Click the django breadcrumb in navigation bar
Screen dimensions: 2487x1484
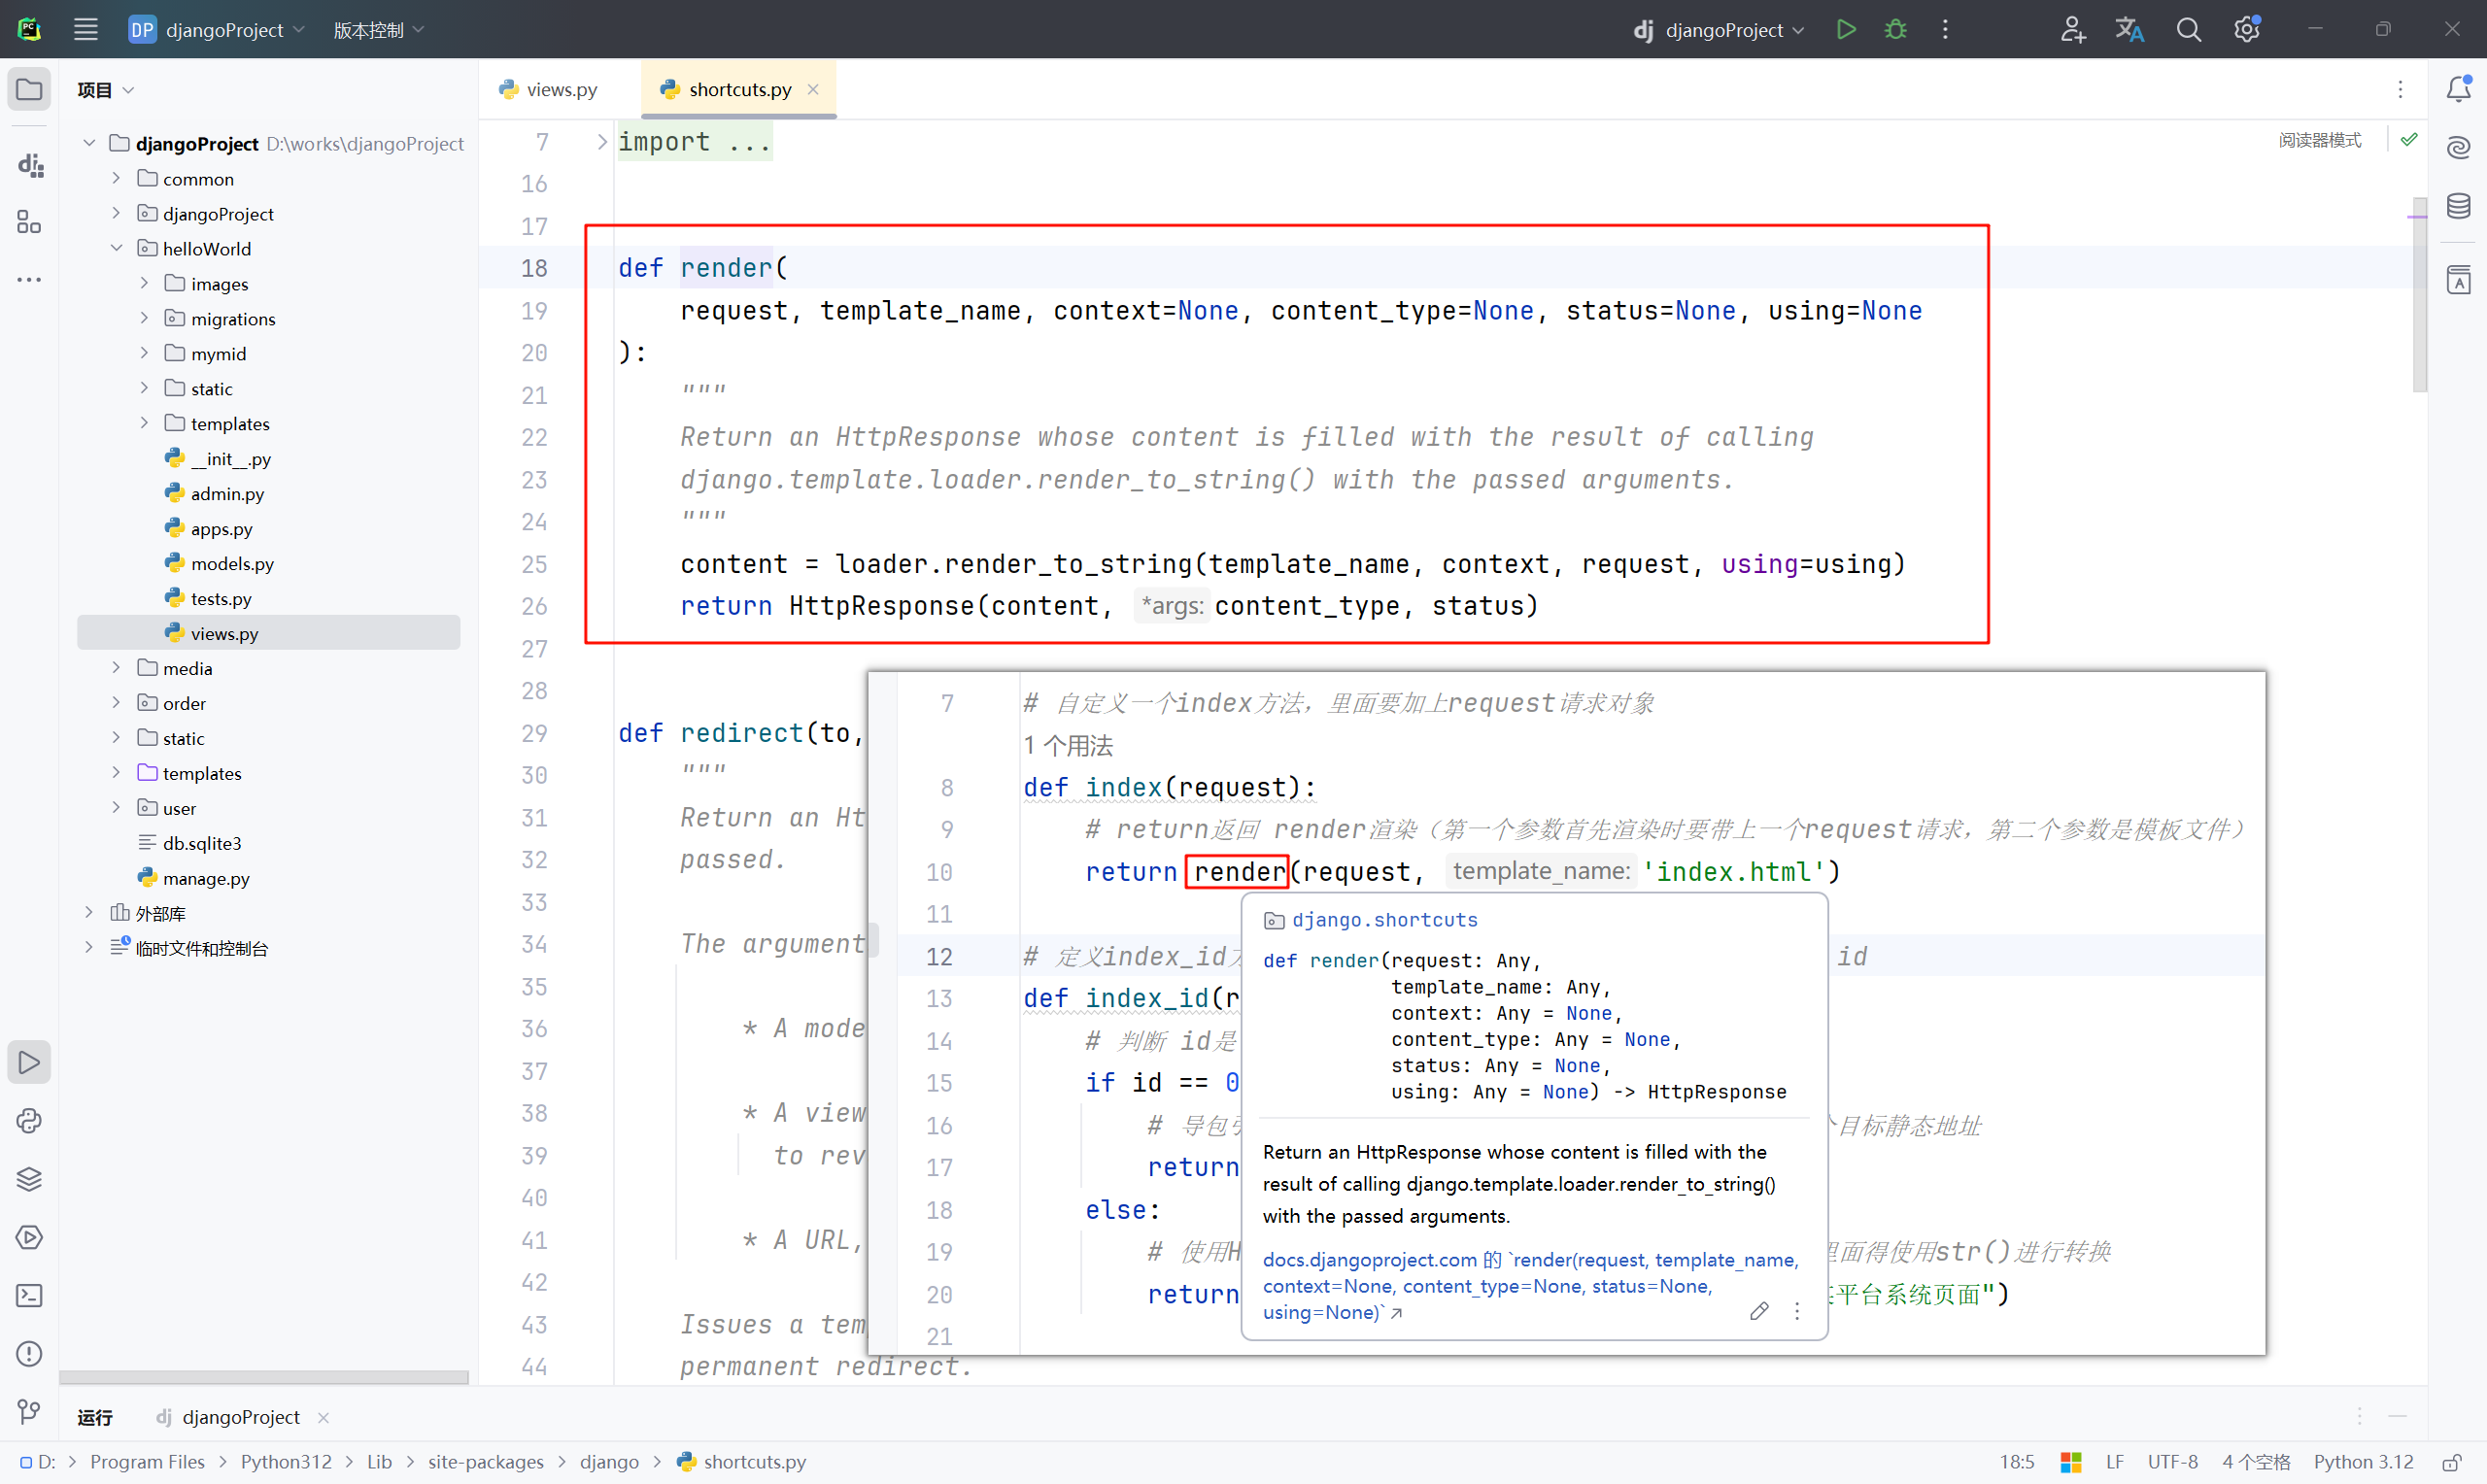click(x=609, y=1462)
